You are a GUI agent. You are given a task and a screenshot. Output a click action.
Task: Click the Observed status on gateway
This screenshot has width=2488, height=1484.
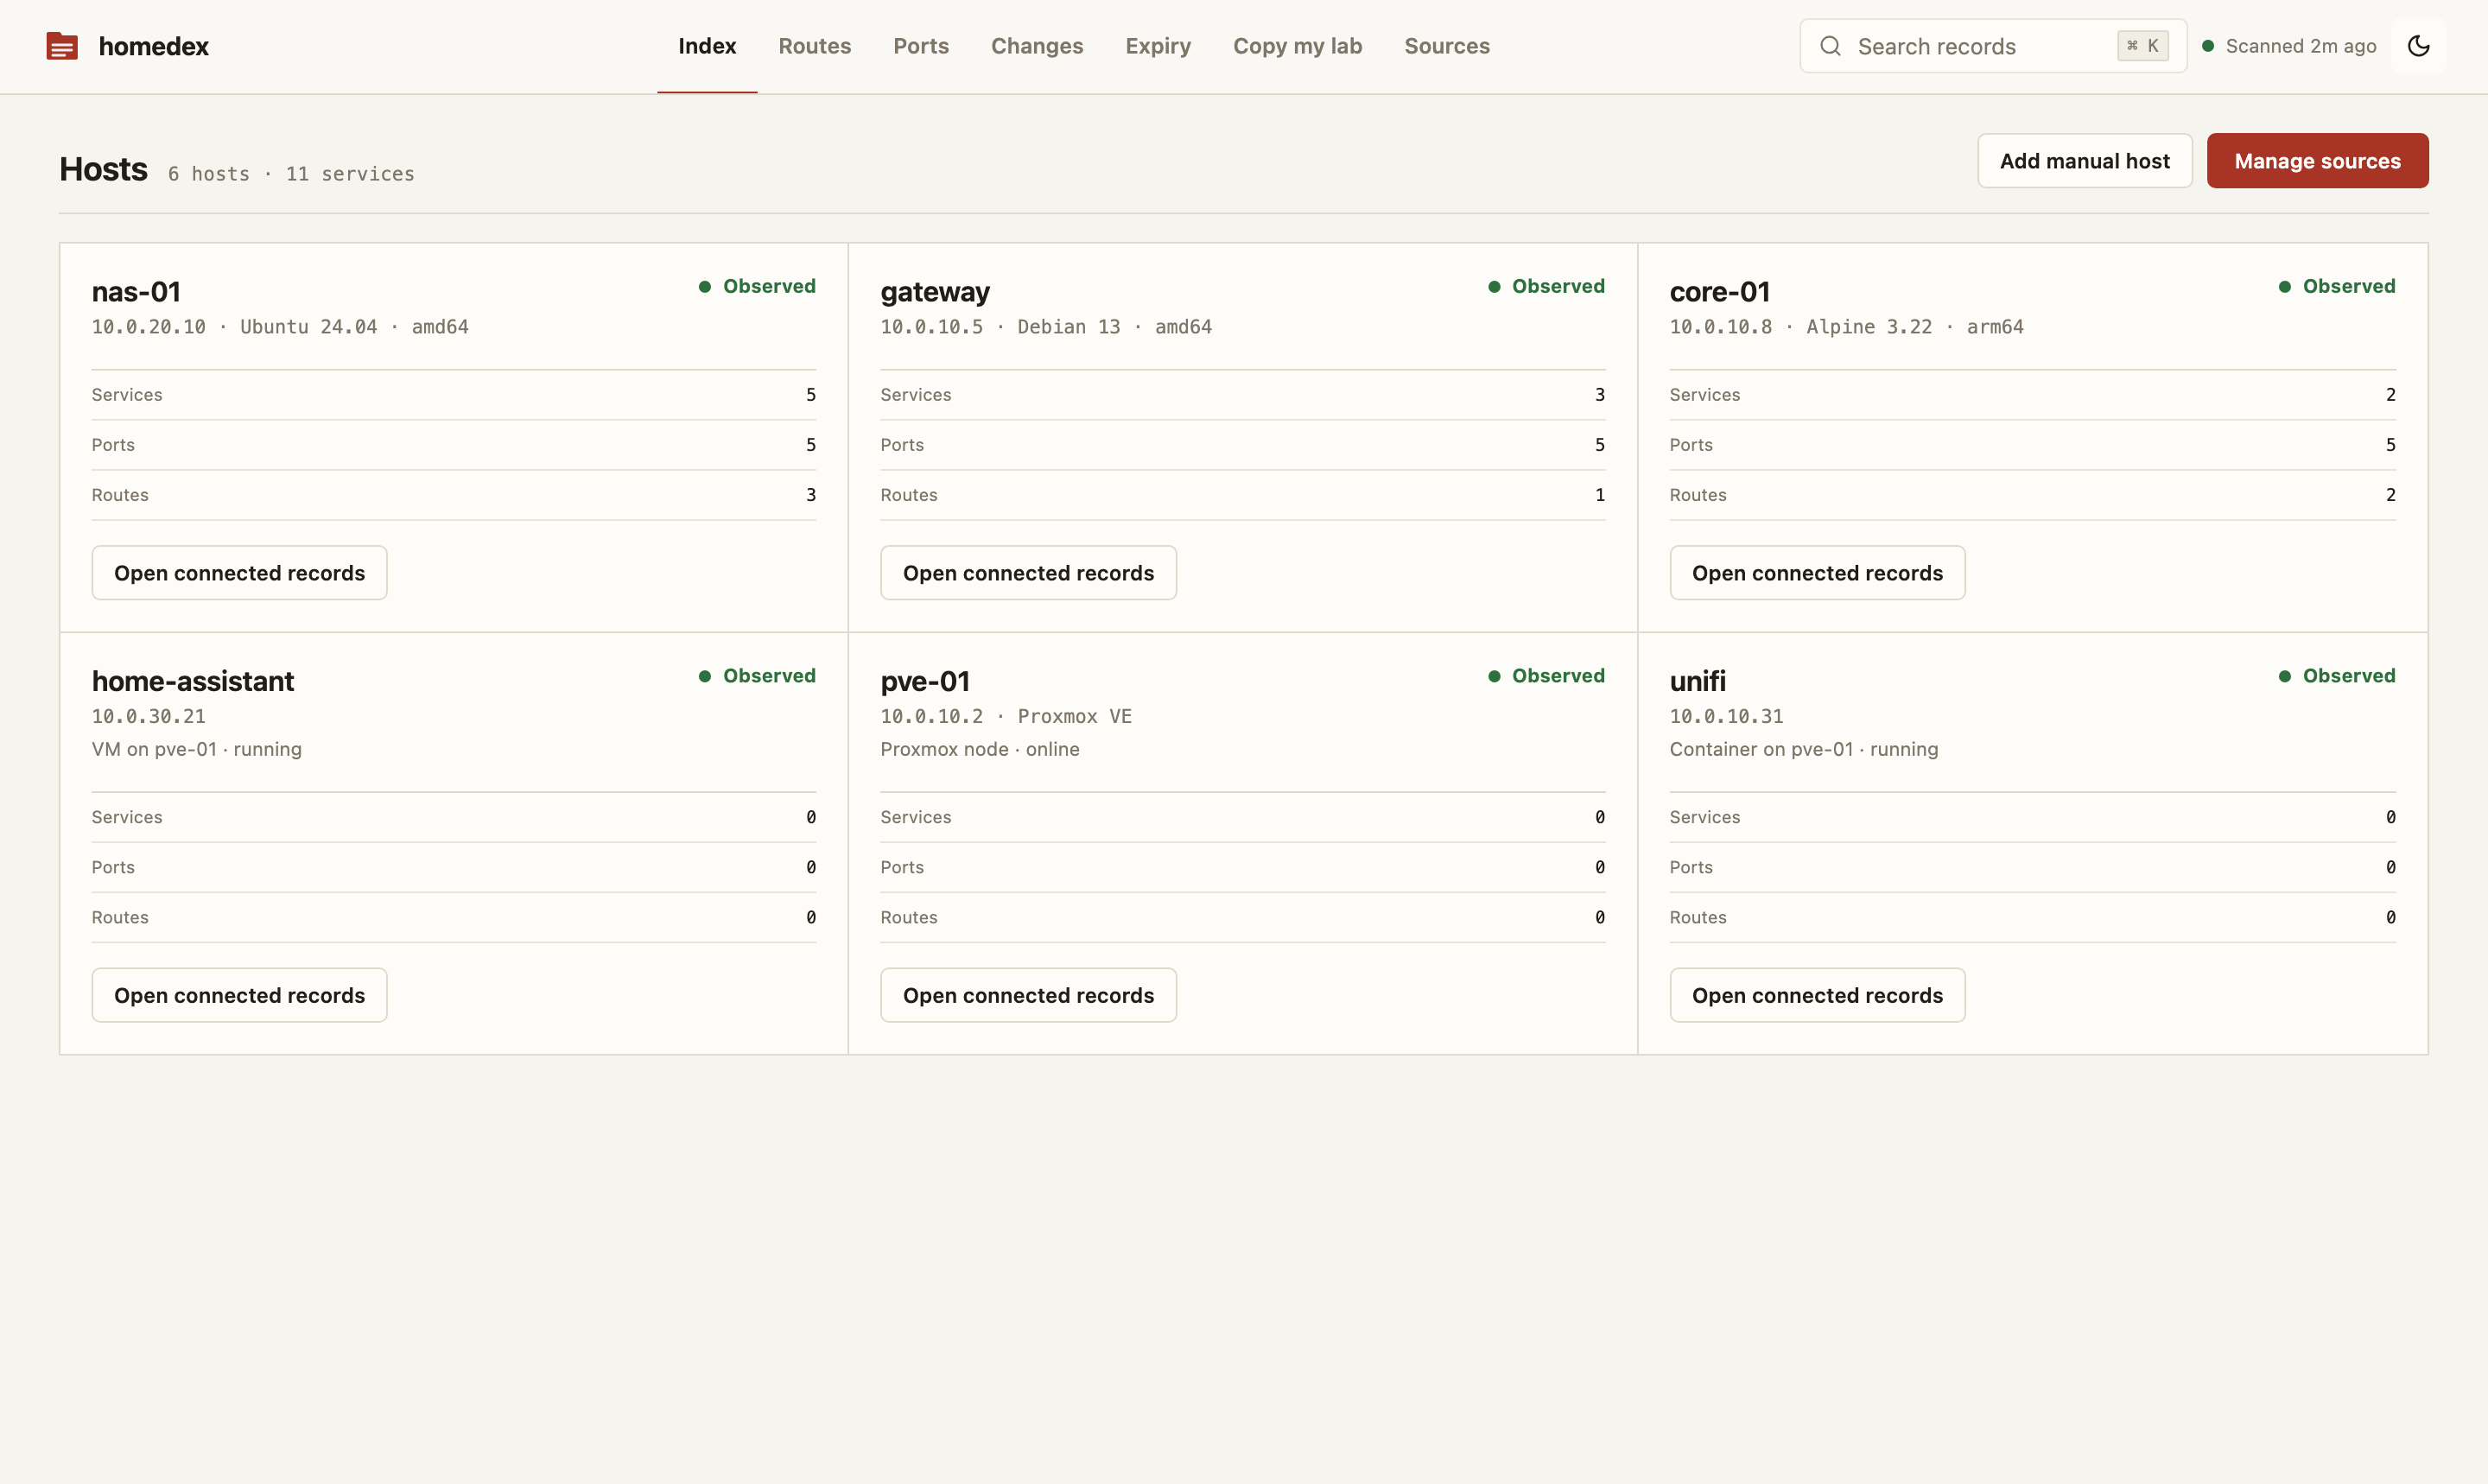point(1546,286)
